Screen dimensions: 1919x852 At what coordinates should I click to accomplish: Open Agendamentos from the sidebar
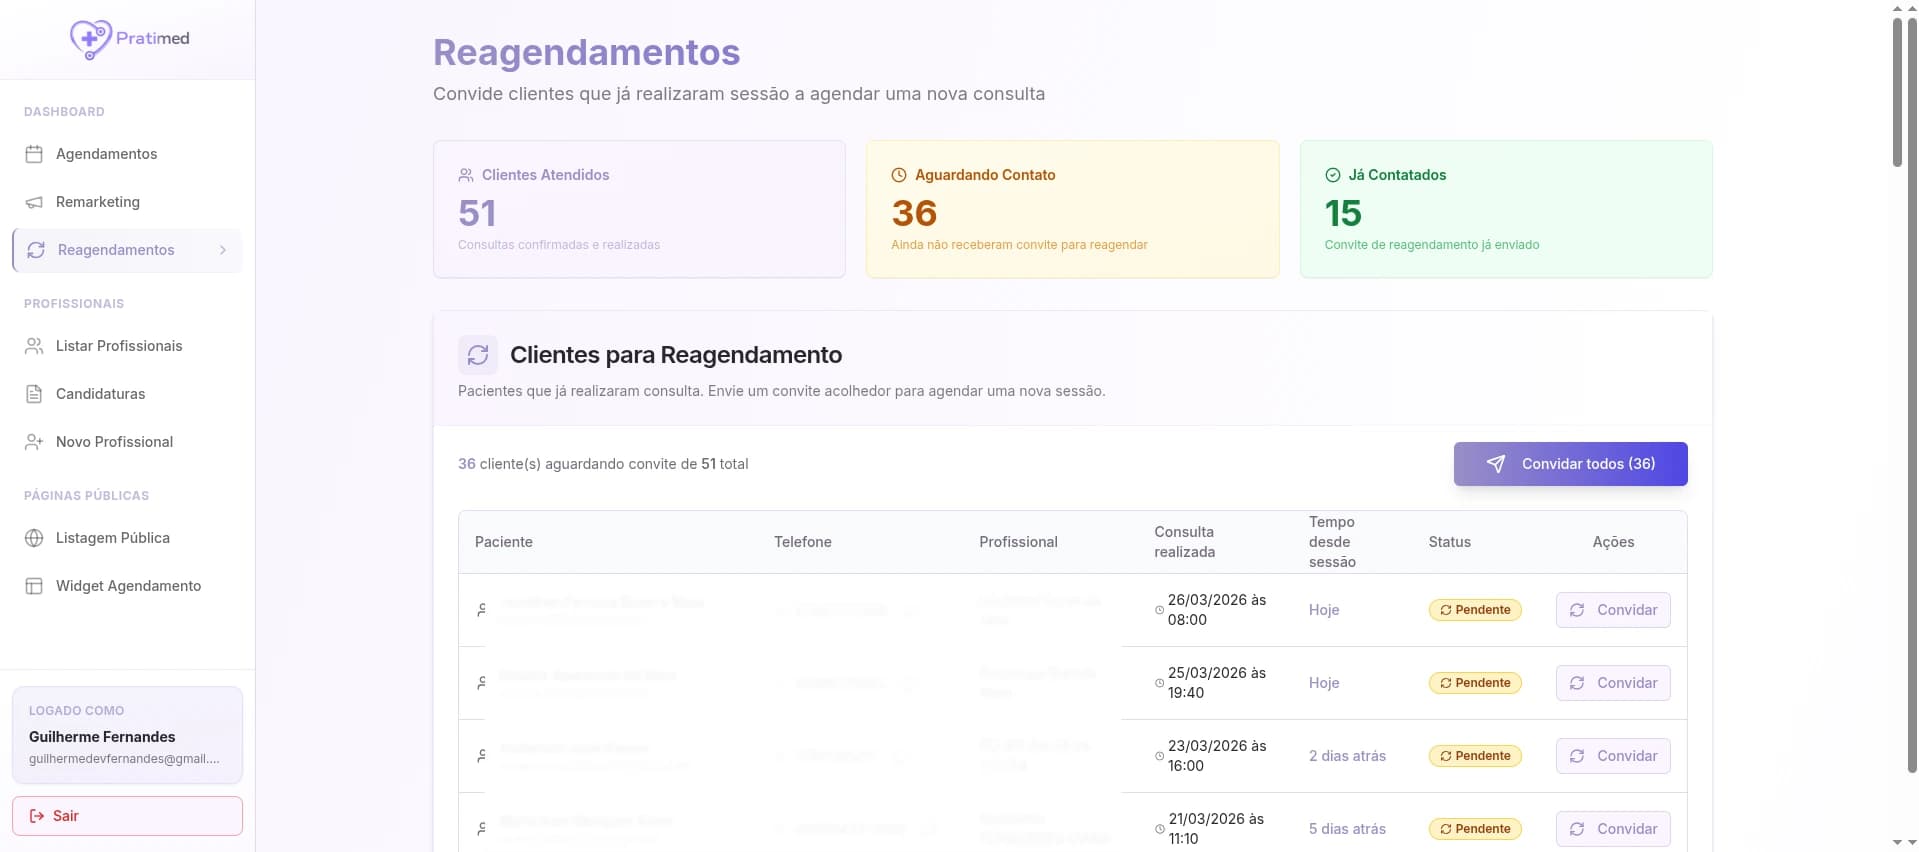pos(127,154)
